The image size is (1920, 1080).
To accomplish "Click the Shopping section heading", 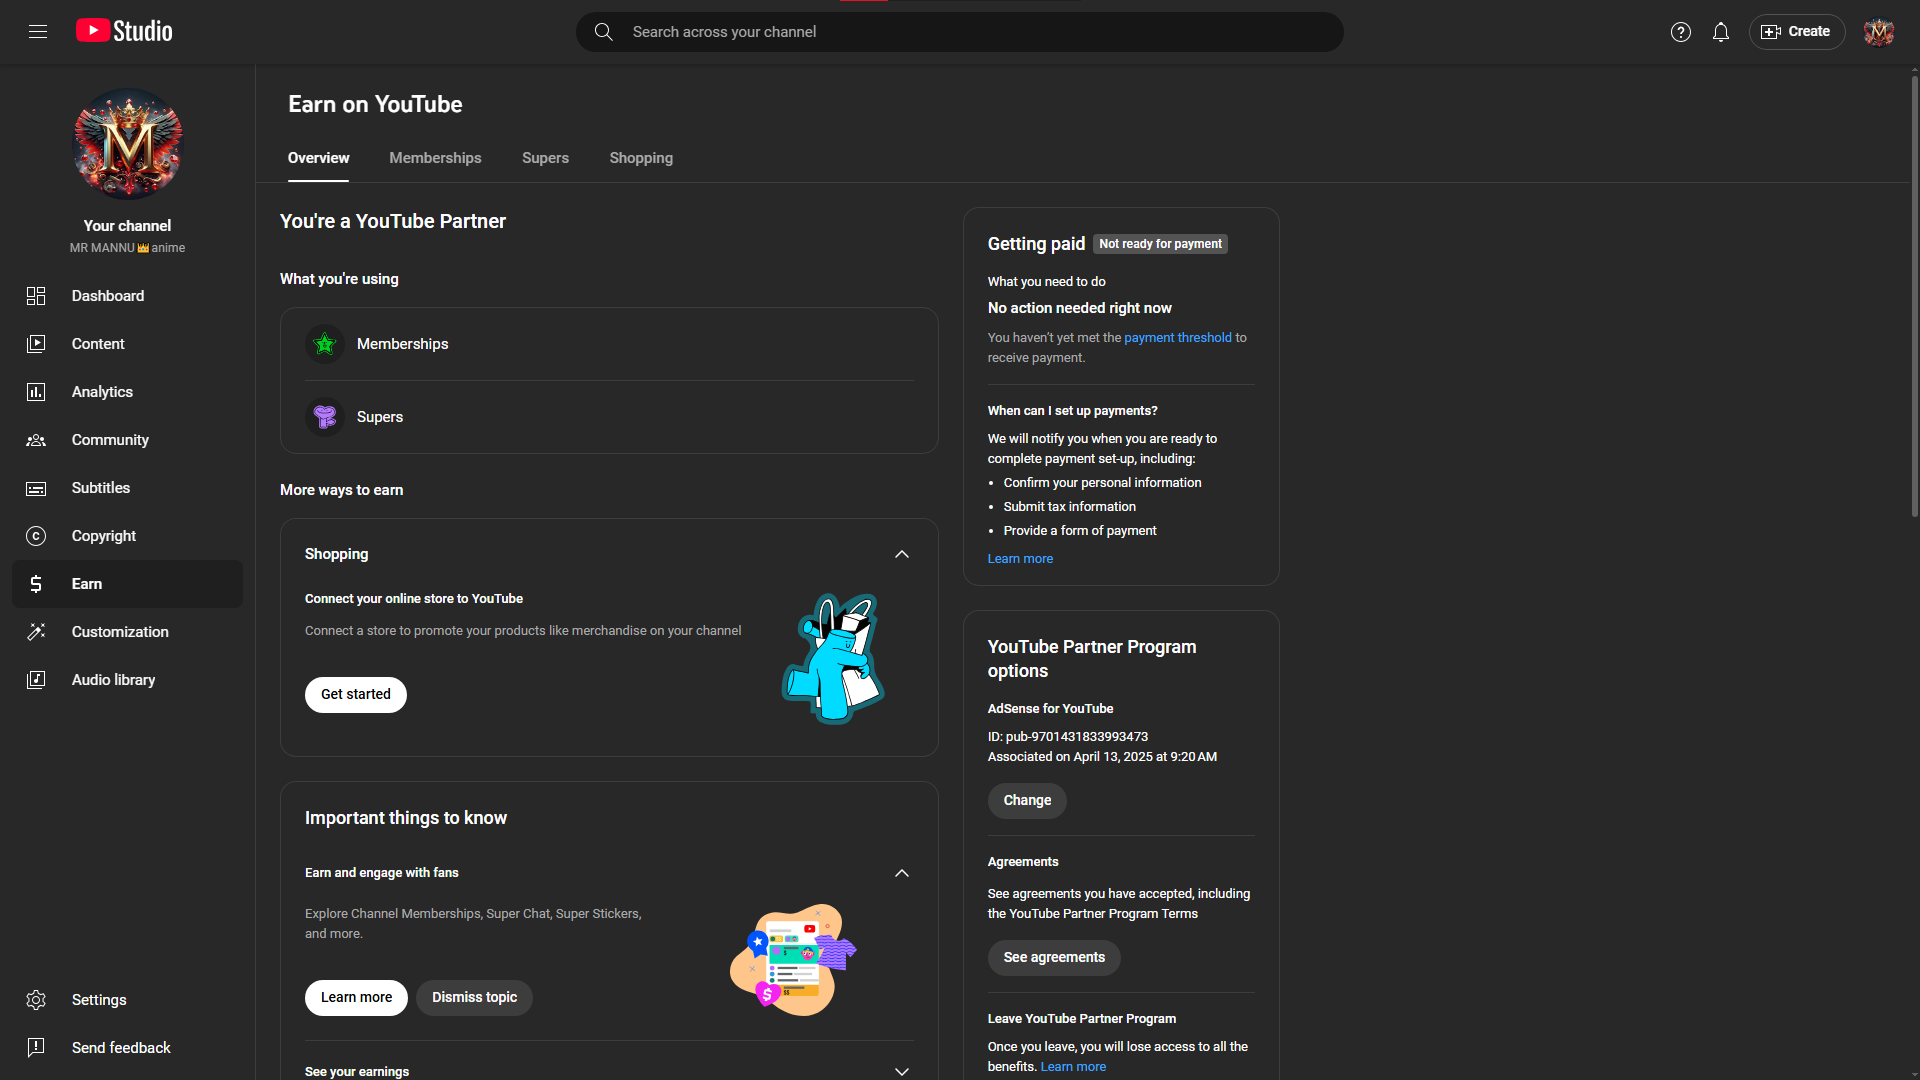I will [x=336, y=554].
